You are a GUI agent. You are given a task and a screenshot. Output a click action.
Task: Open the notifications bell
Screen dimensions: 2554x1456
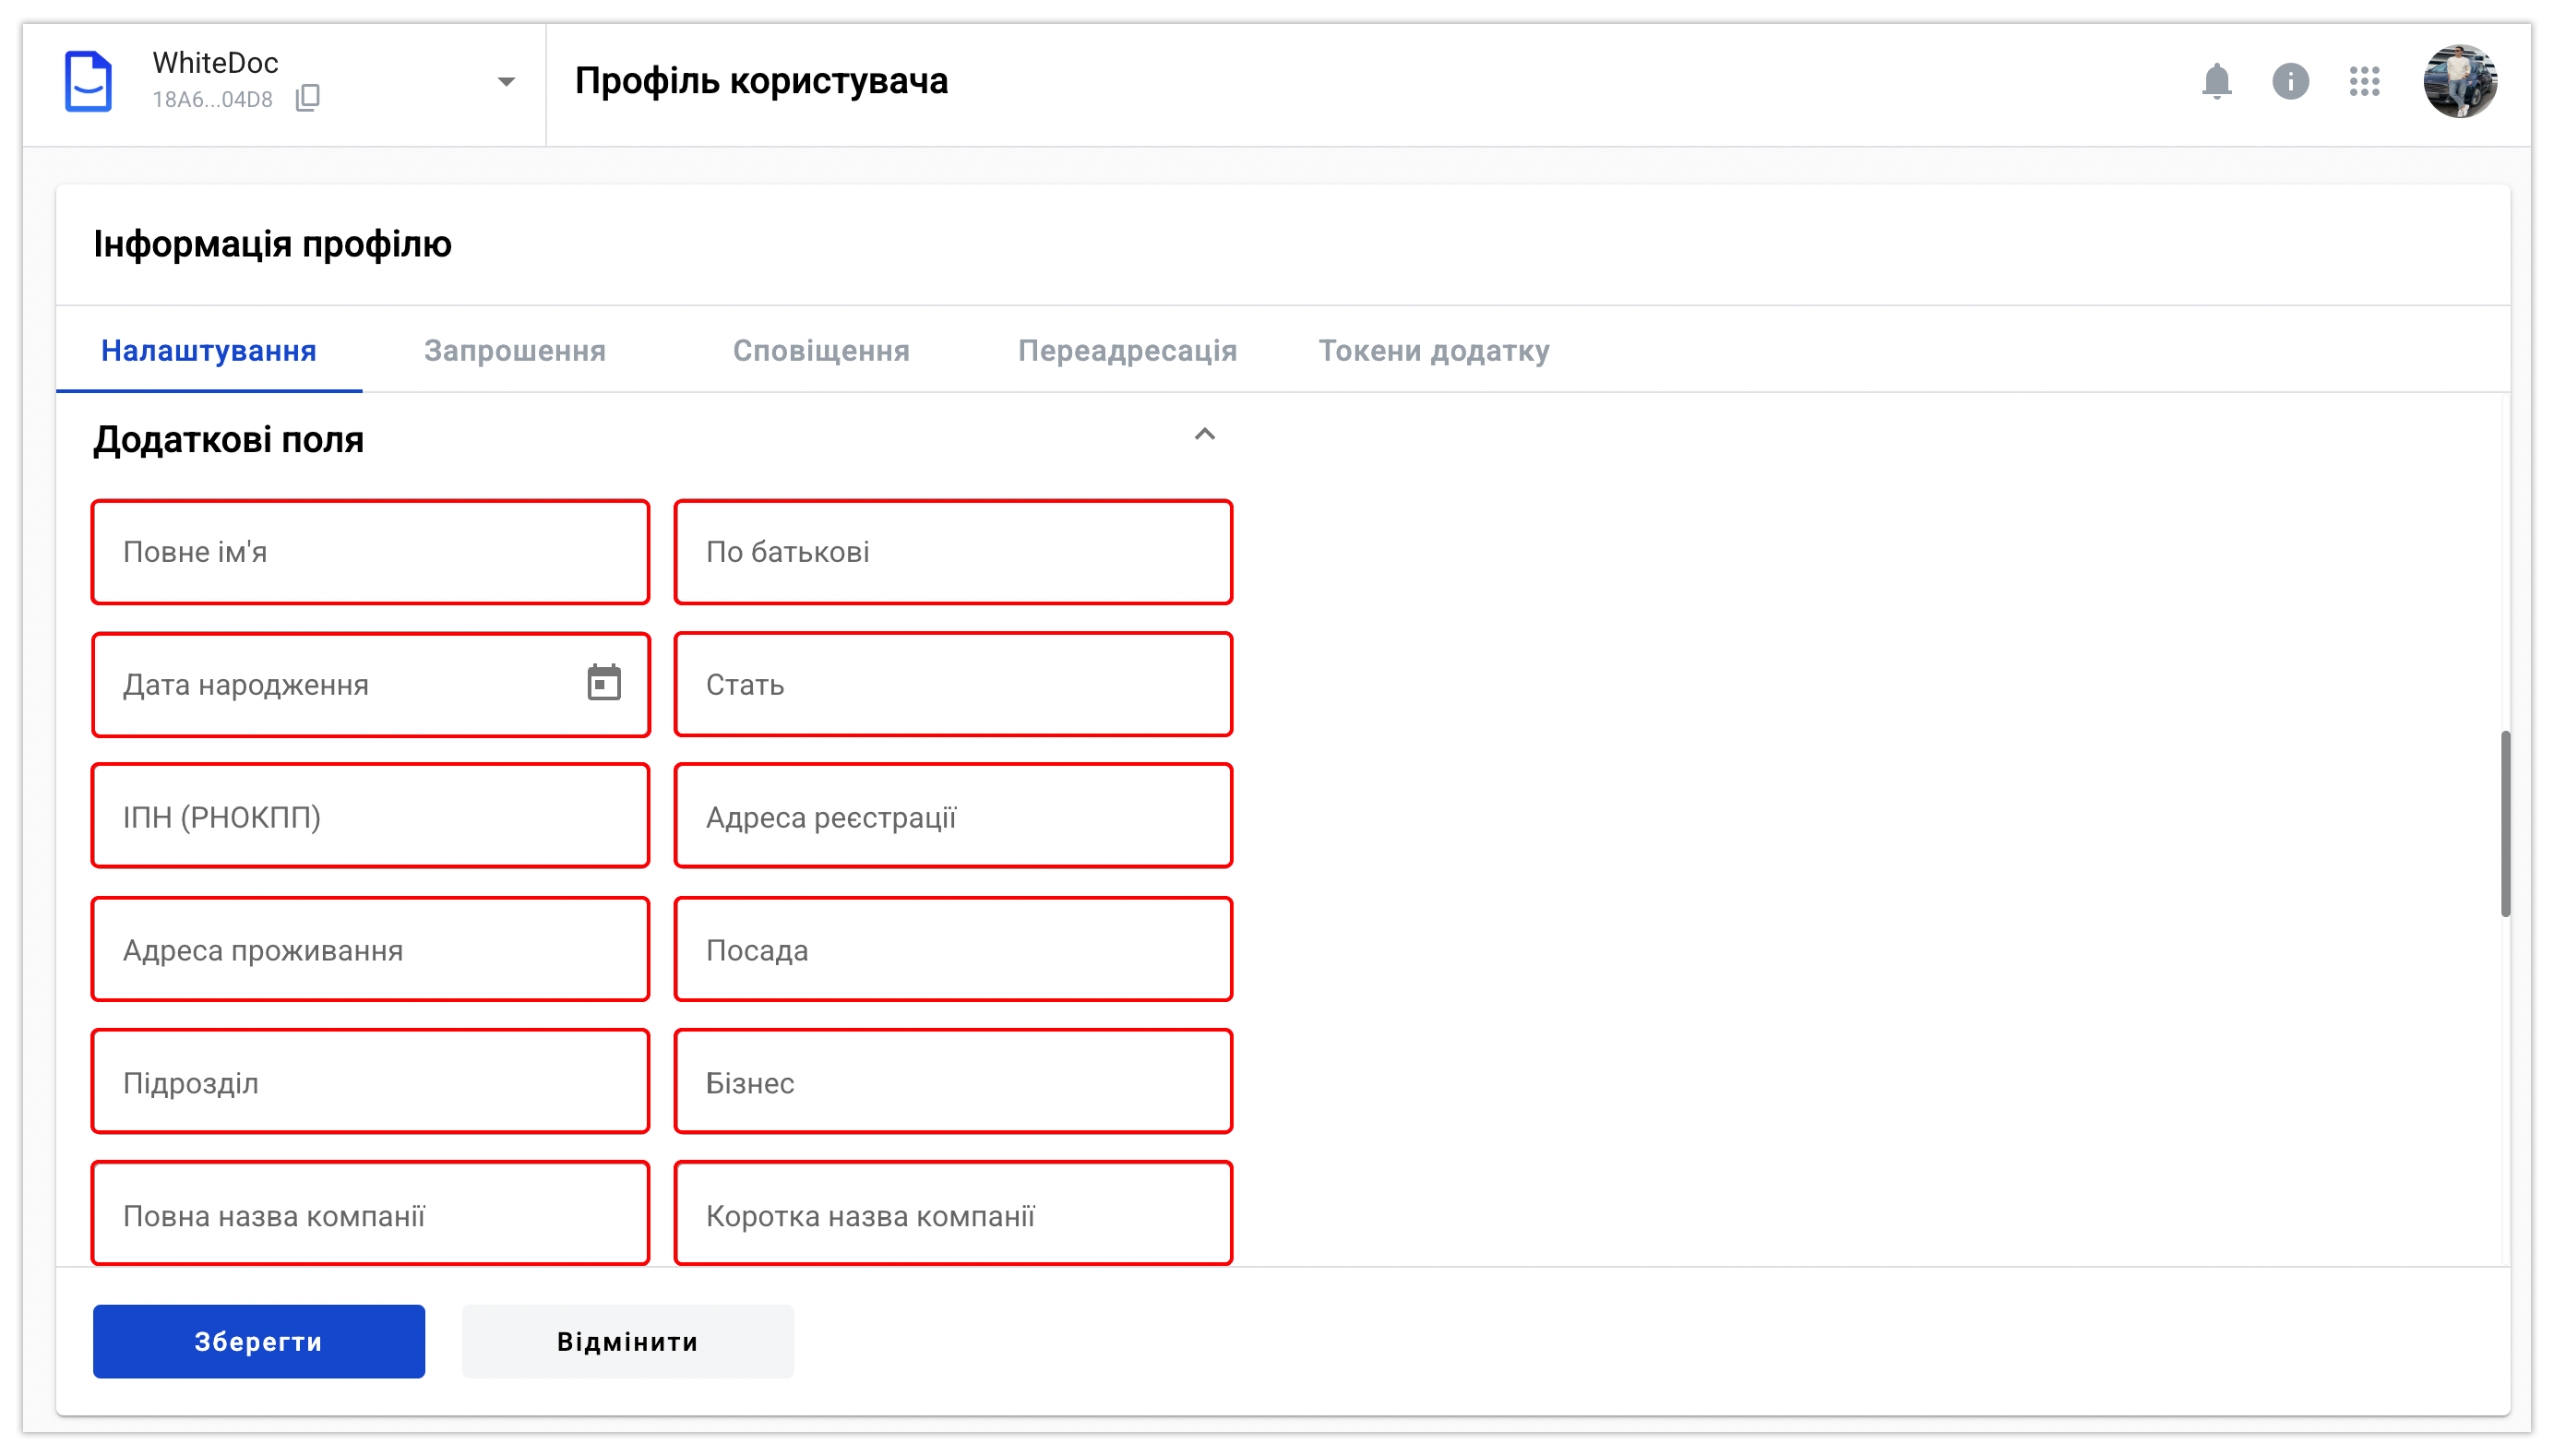(x=2216, y=81)
